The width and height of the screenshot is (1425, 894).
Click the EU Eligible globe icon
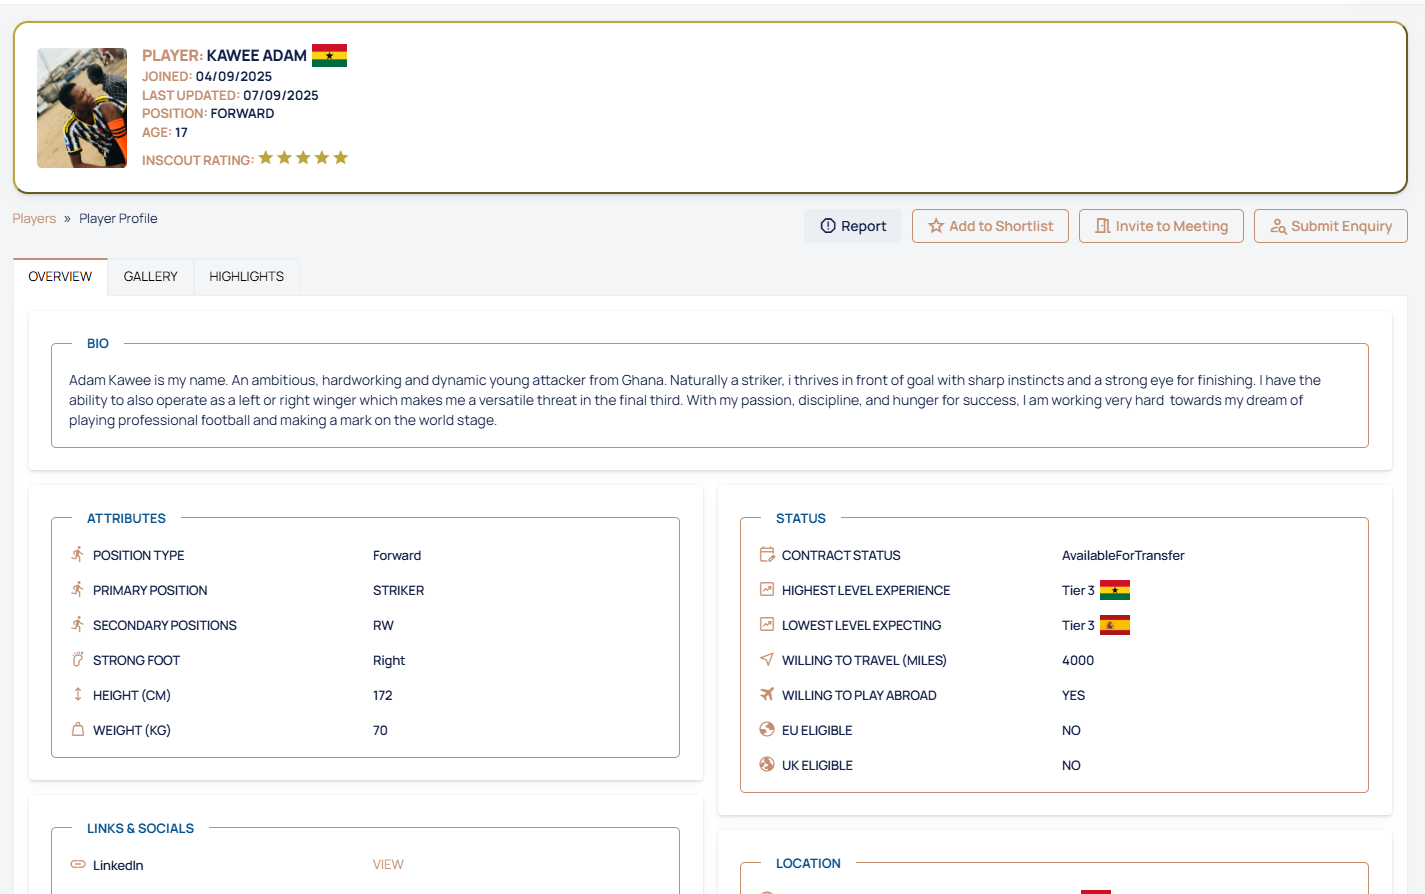[767, 729]
